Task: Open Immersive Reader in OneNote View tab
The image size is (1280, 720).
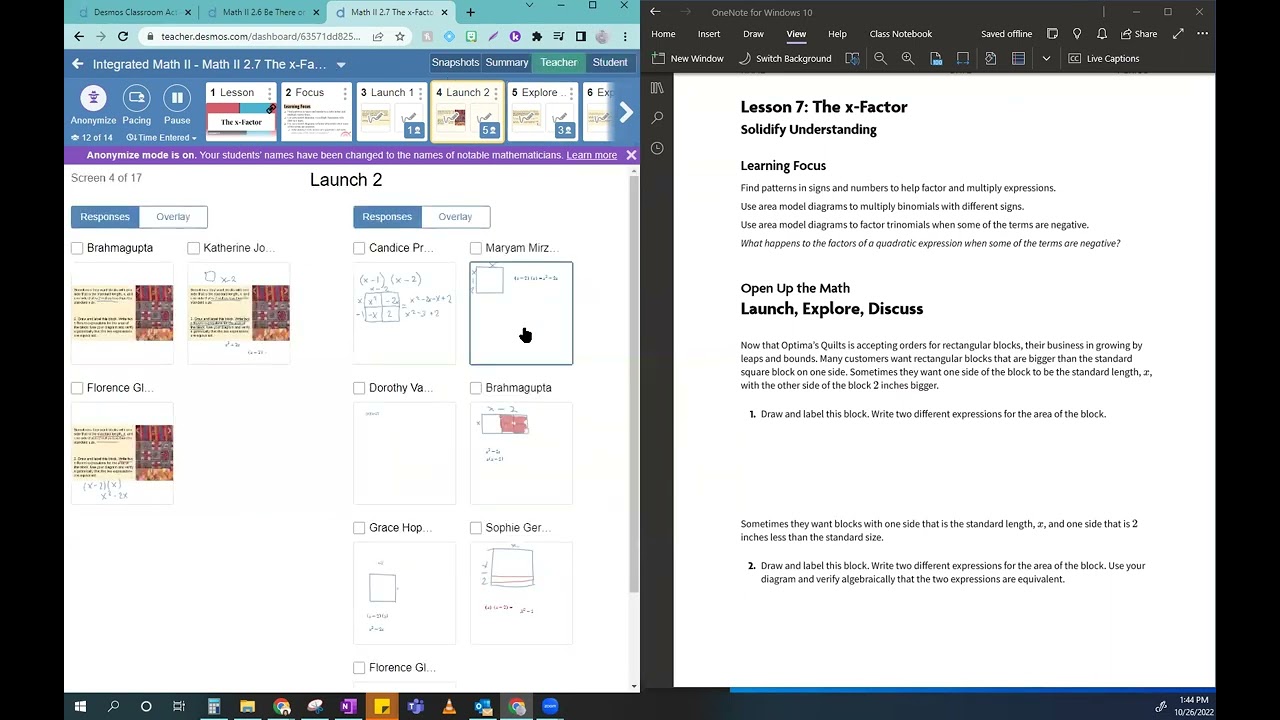Action: click(852, 58)
